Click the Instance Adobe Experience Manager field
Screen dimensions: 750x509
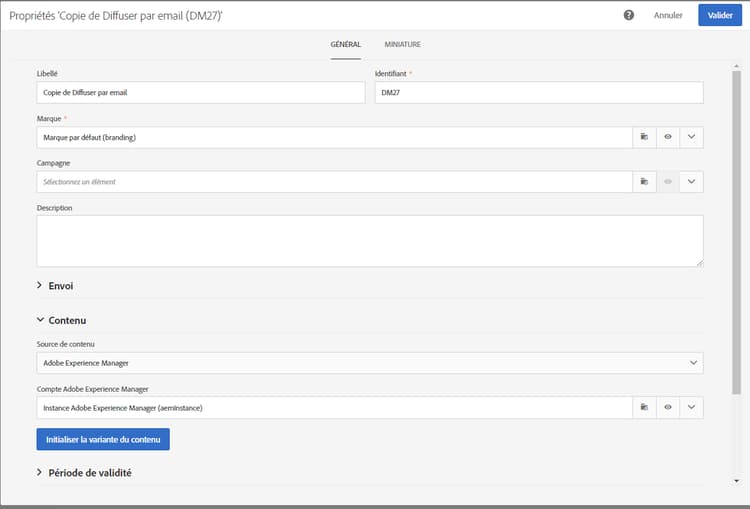(x=334, y=408)
